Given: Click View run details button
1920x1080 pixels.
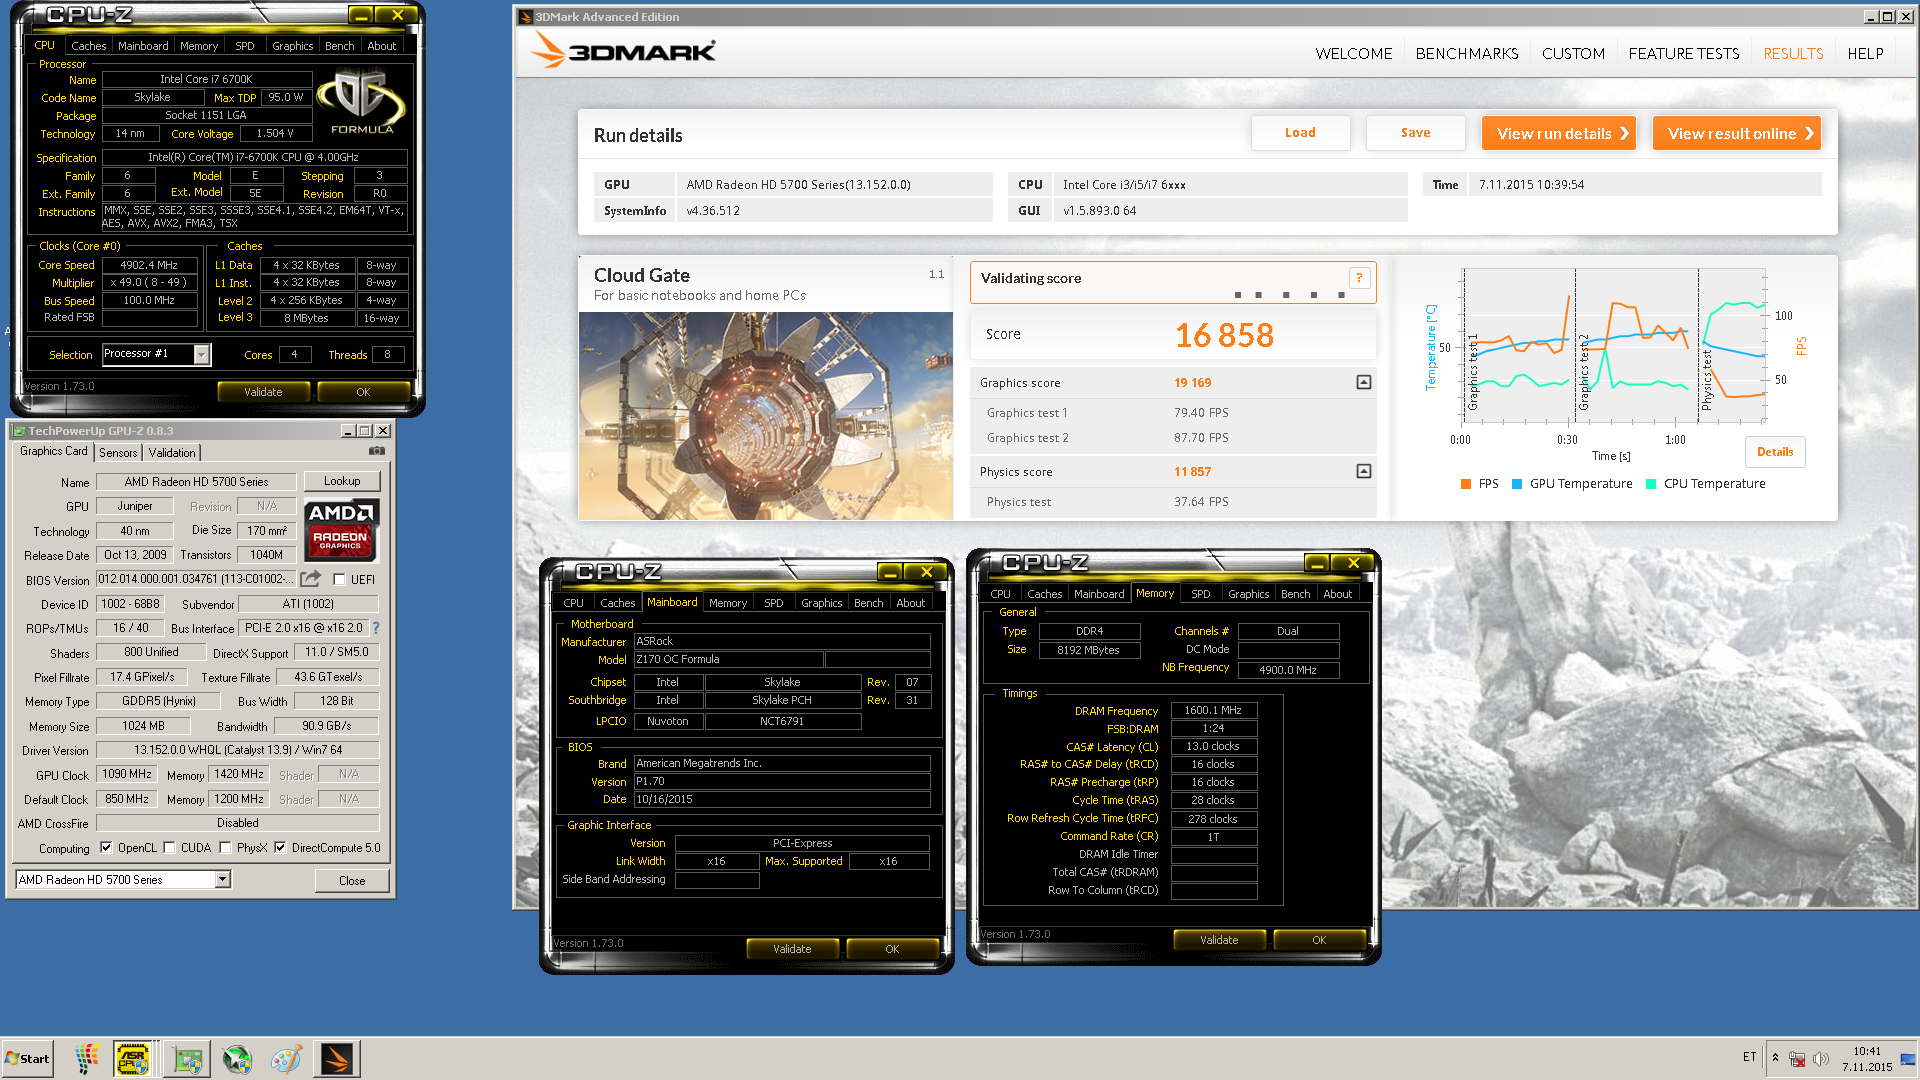Looking at the screenshot, I should pos(1558,133).
